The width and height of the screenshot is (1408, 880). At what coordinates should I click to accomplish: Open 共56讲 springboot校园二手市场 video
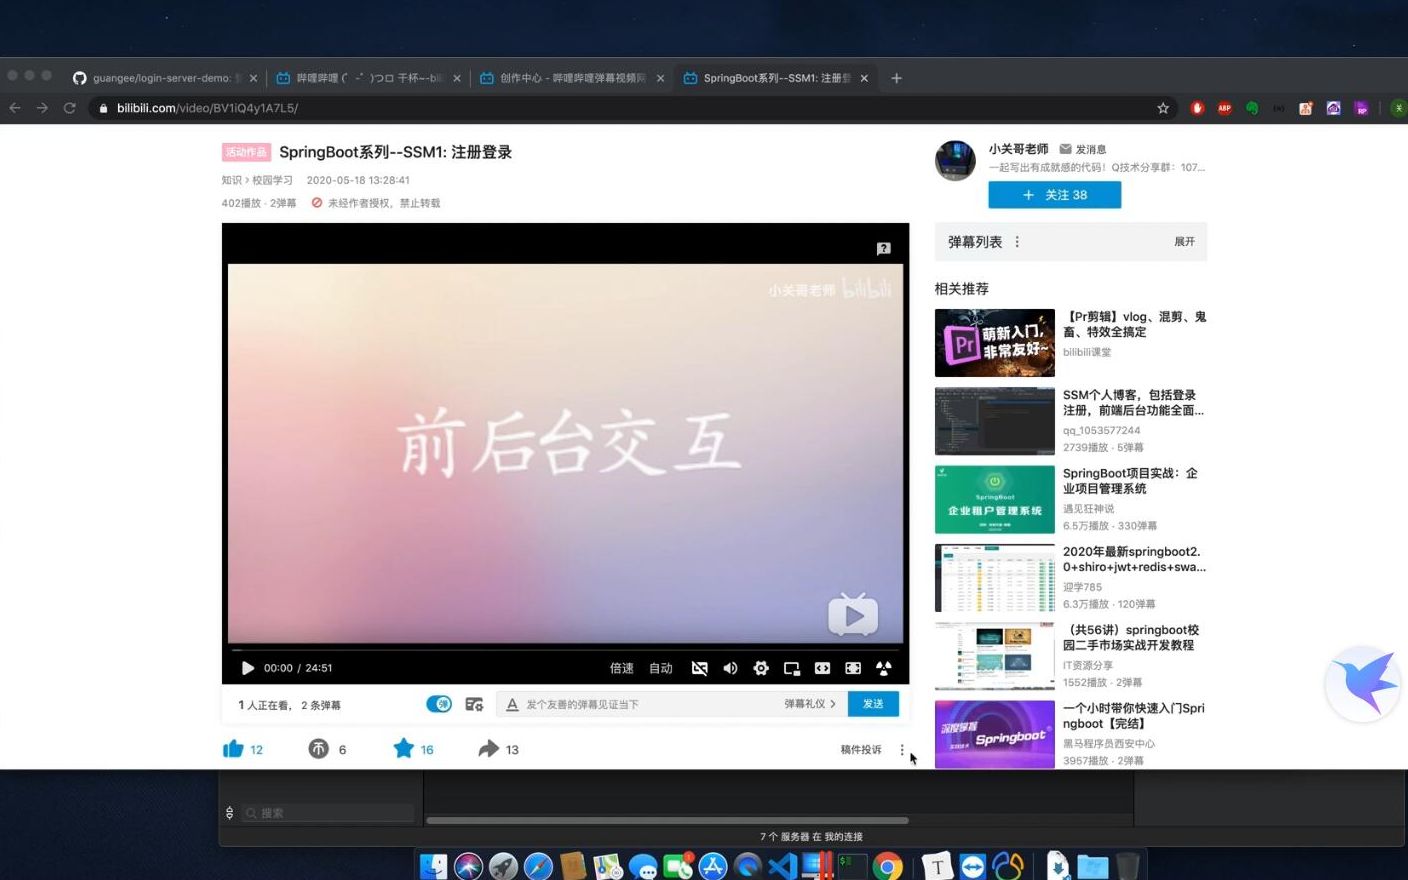click(1131, 637)
